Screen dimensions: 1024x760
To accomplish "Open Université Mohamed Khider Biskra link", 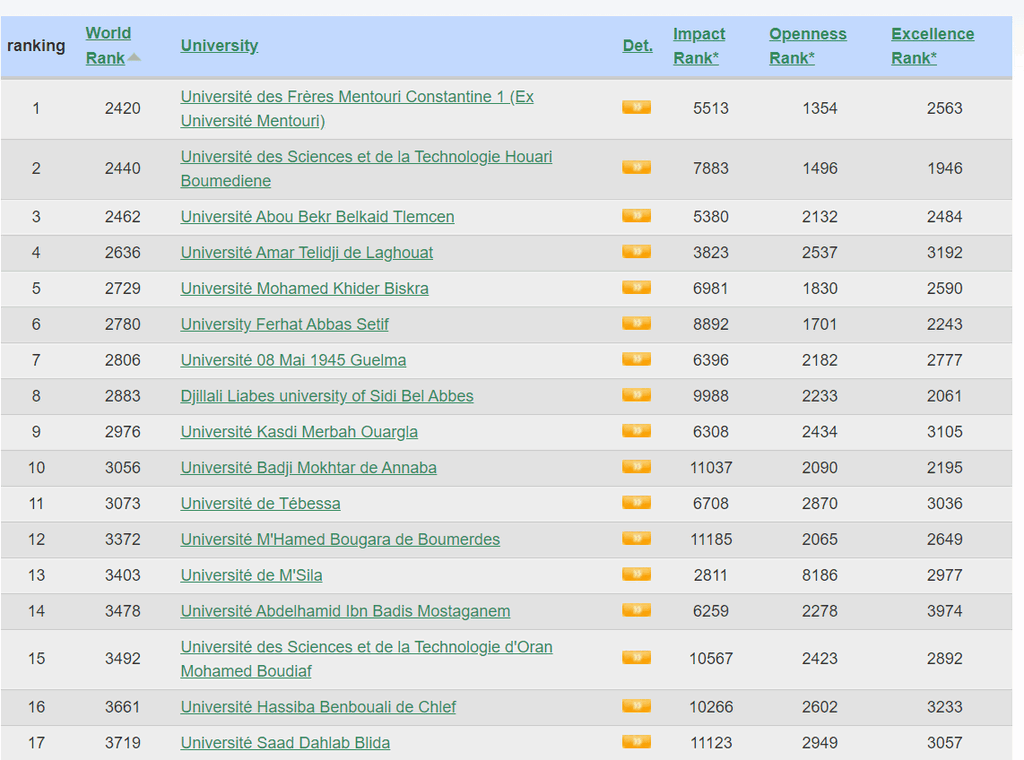I will (304, 289).
